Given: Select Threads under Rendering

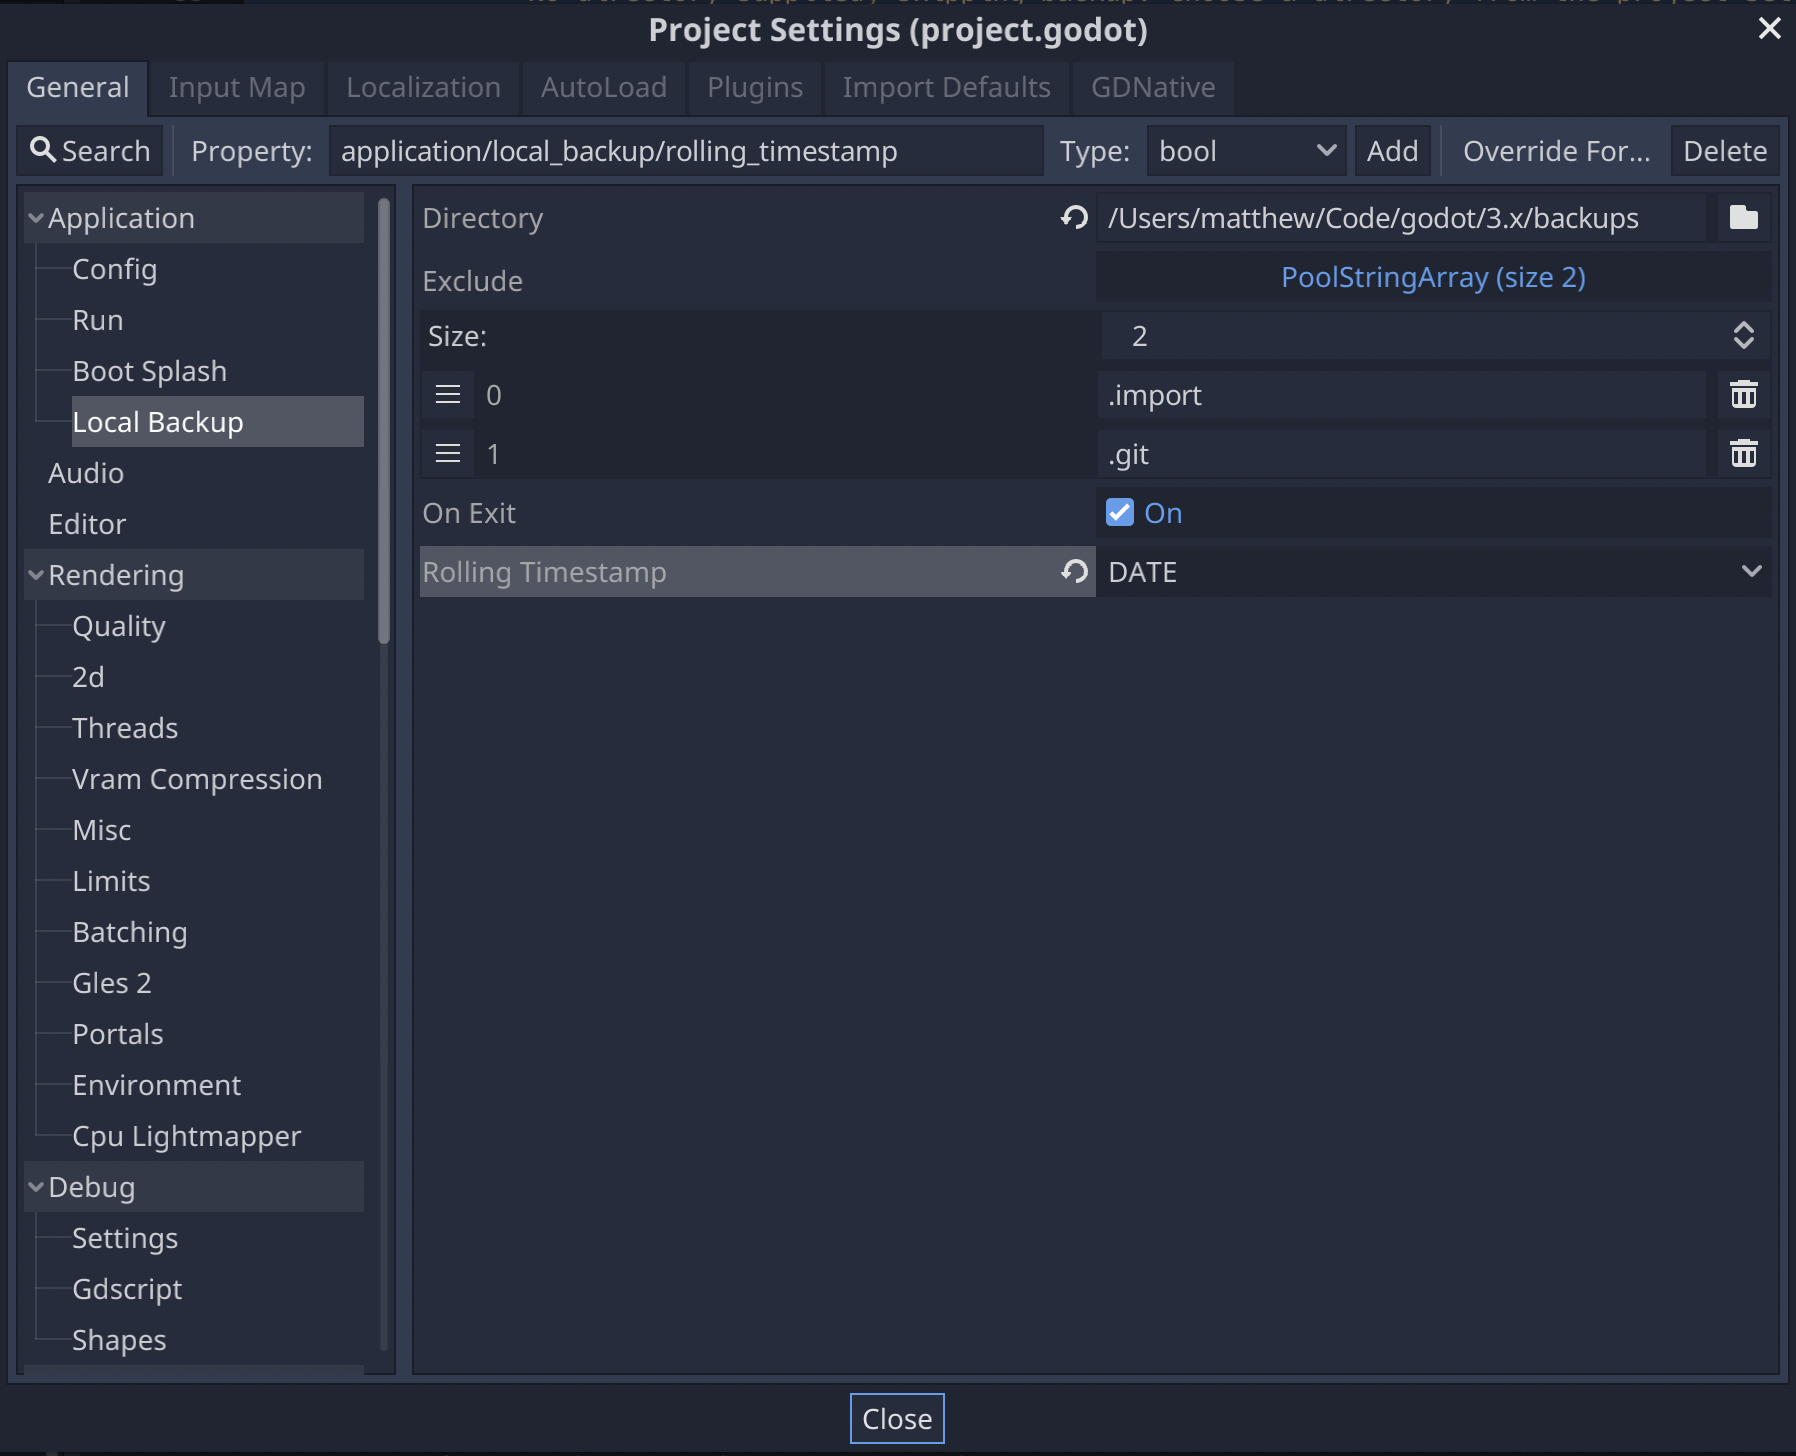Looking at the screenshot, I should click(x=125, y=728).
